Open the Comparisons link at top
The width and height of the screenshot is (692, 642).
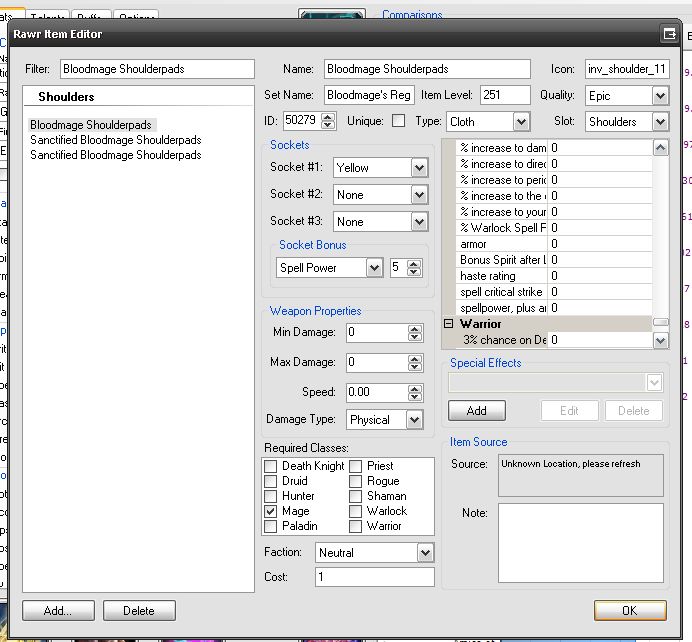[412, 15]
